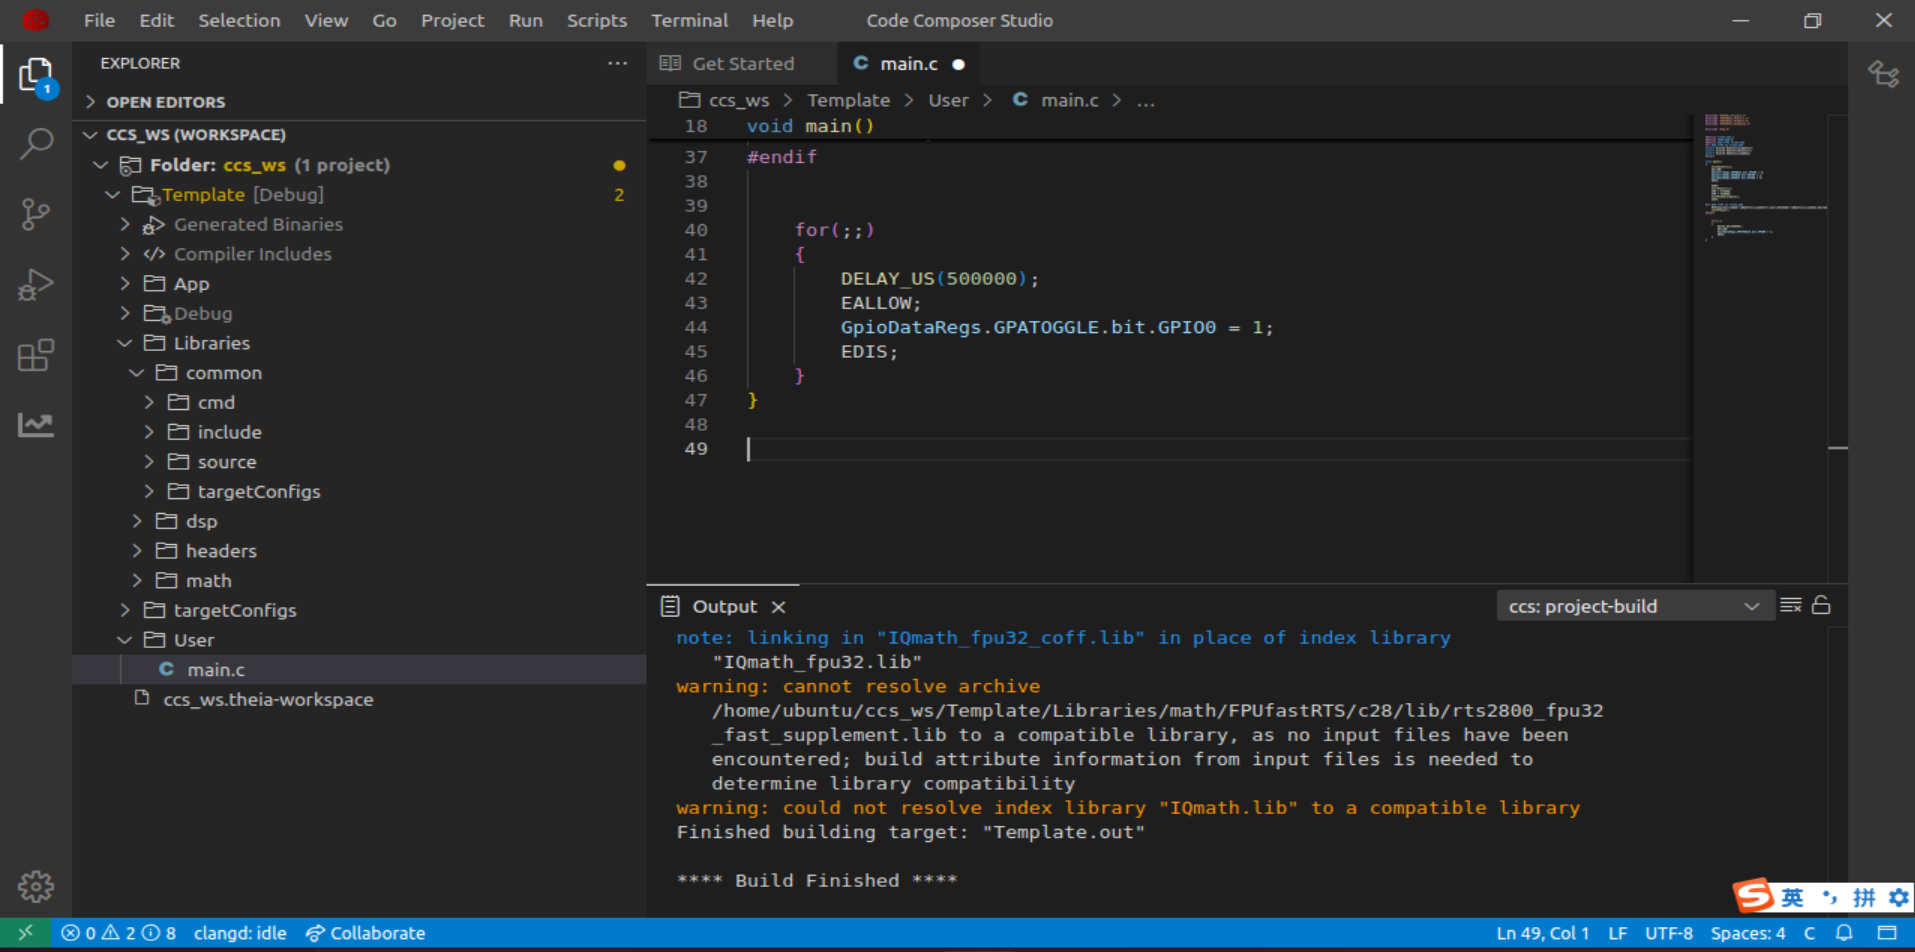Click User in the breadcrumb path
This screenshot has height=952, width=1915.
pyautogui.click(x=948, y=100)
